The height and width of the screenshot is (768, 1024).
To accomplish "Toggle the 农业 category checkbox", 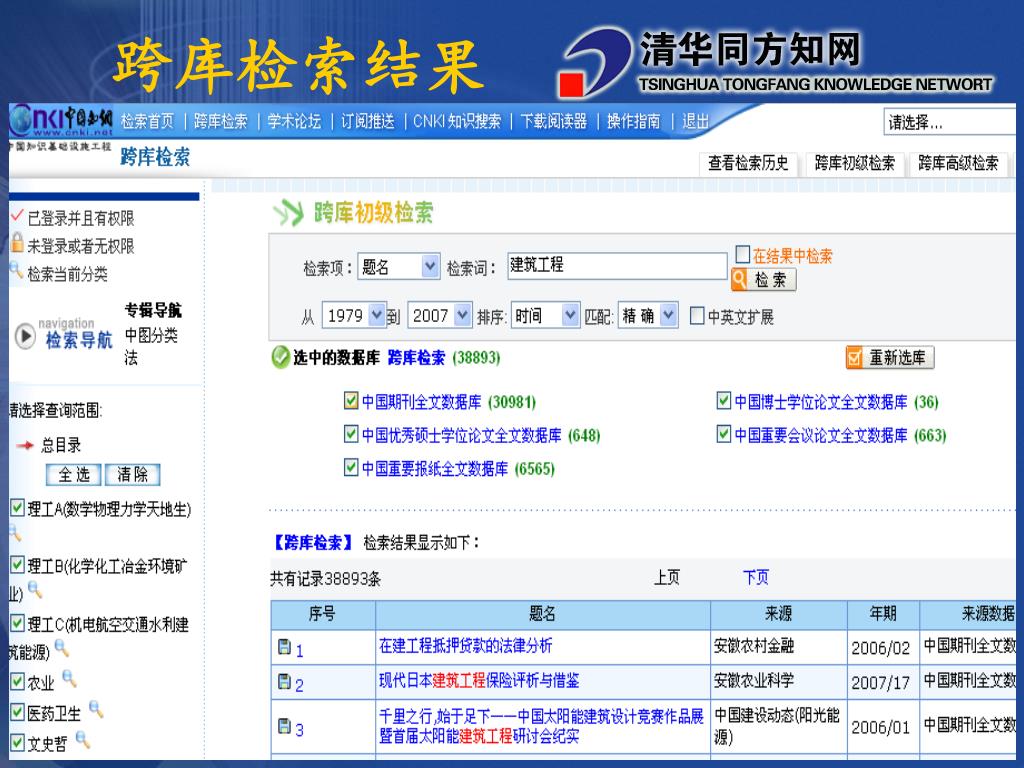I will [18, 681].
